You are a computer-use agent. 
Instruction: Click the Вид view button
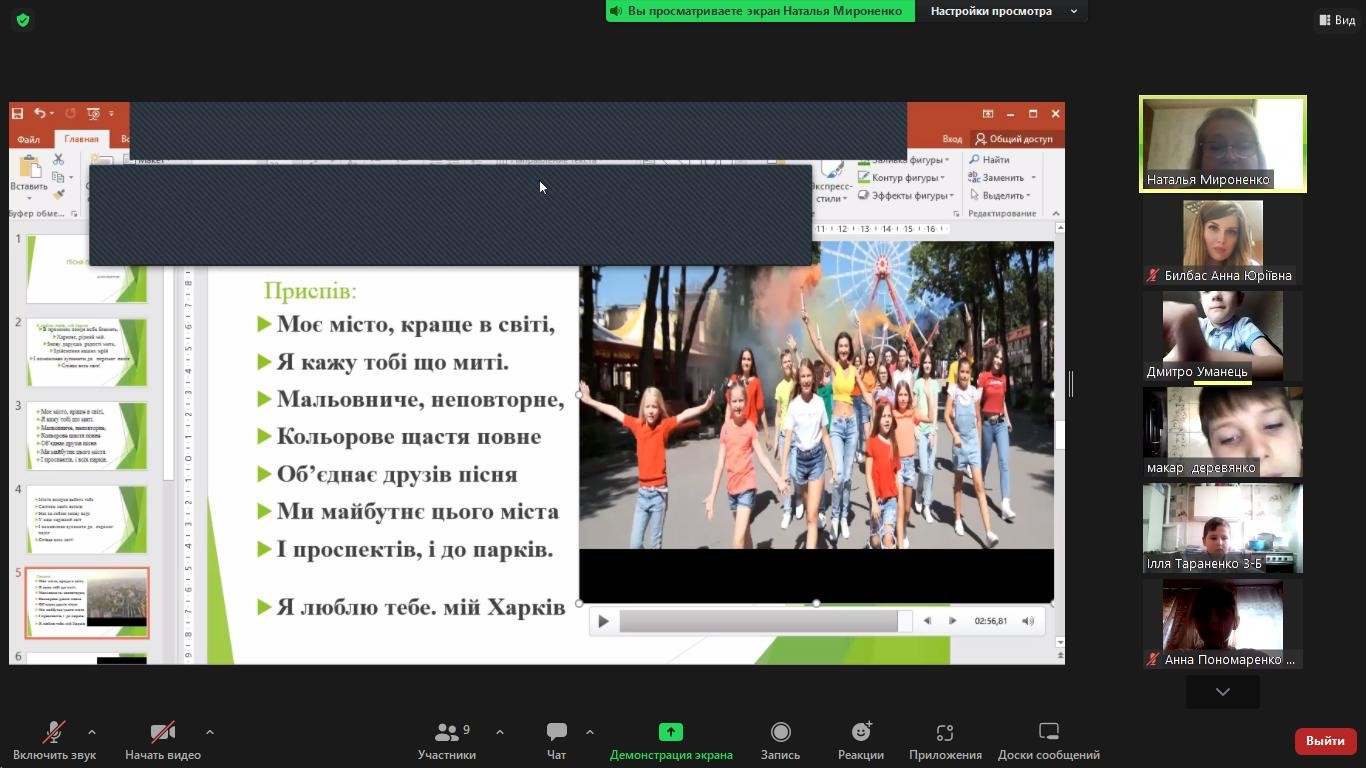(x=1336, y=20)
